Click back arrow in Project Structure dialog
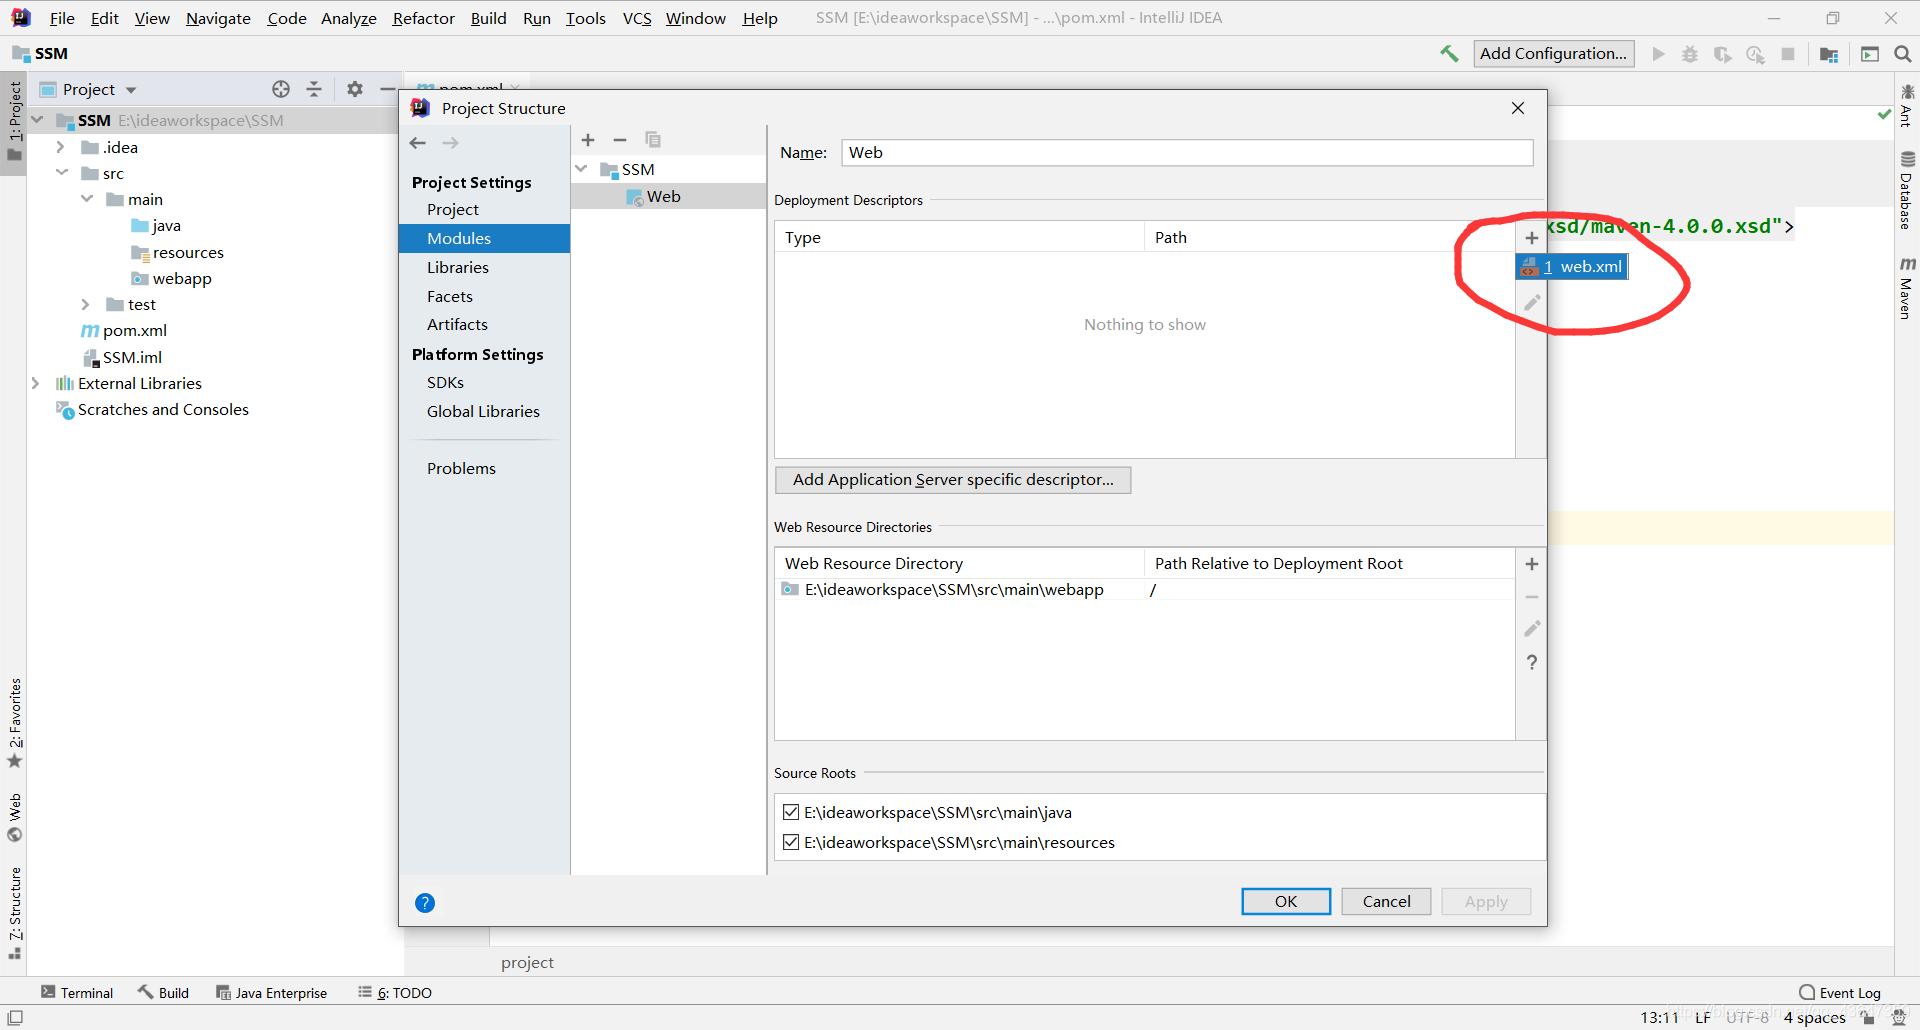 [418, 143]
